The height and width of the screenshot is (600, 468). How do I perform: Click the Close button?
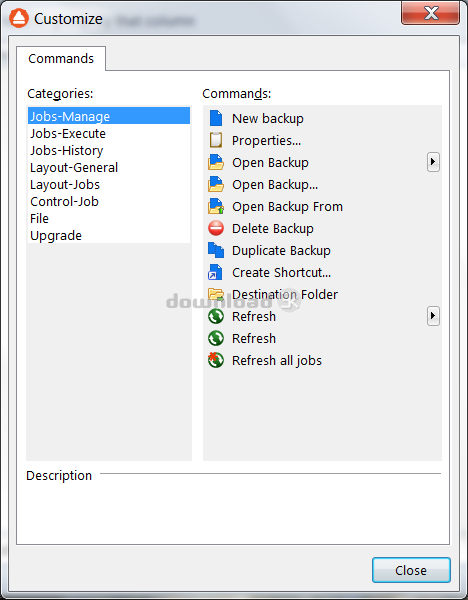click(411, 570)
